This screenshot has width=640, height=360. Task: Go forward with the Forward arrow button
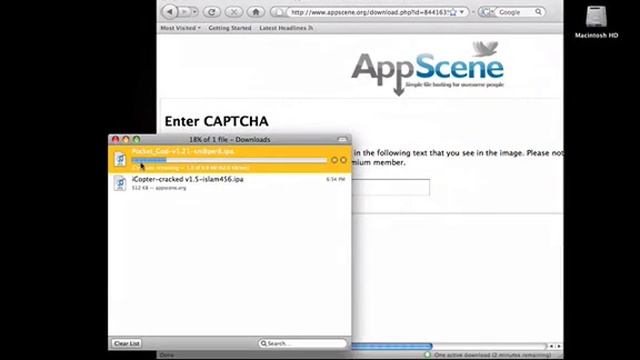(x=184, y=12)
